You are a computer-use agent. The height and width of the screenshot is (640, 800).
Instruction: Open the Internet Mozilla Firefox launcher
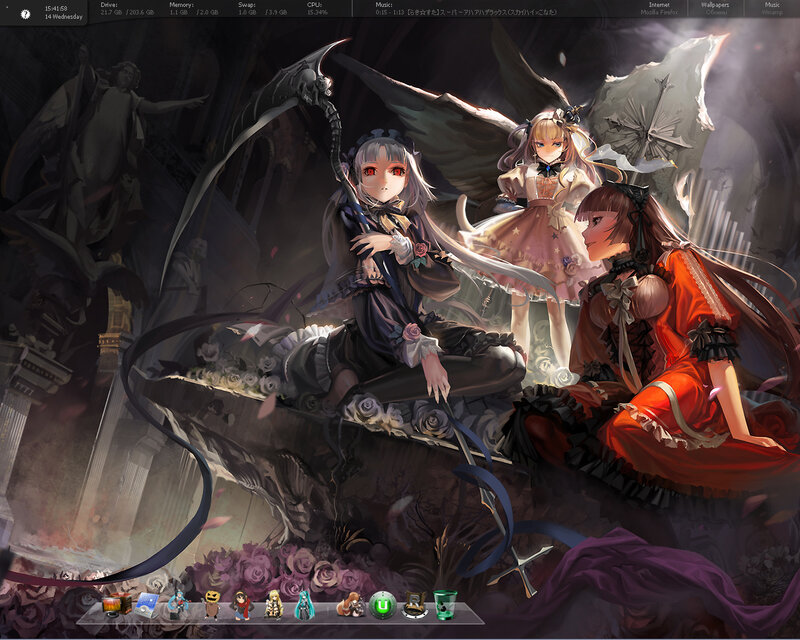(659, 8)
